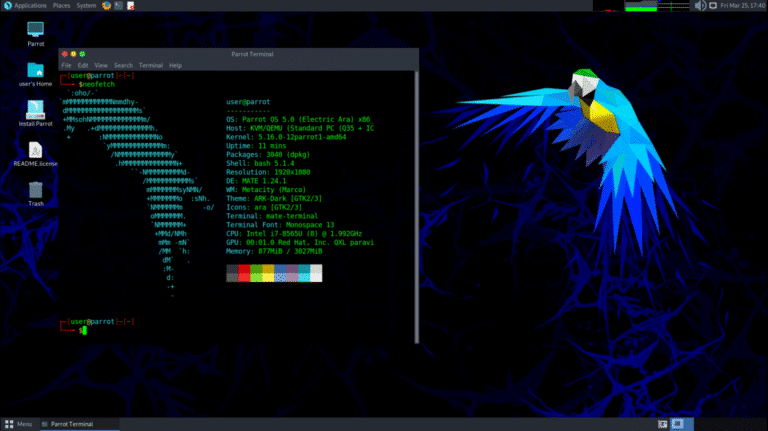Click the 'Resolution: 1920x1080' line
This screenshot has height=431, width=768.
tap(268, 172)
